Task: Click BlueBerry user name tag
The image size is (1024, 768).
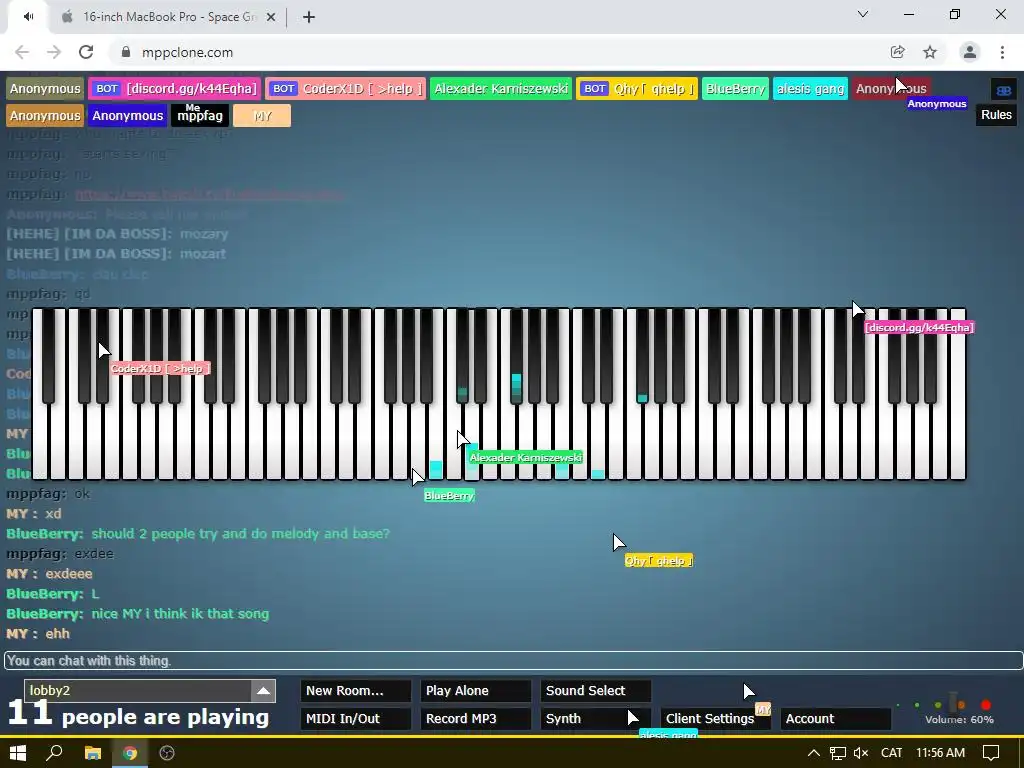Action: click(735, 89)
